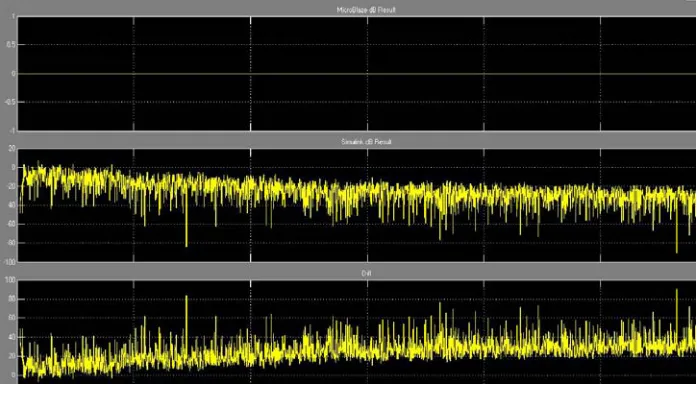
Task: Click the MicroBlaze dB Result plot title
Action: click(366, 10)
